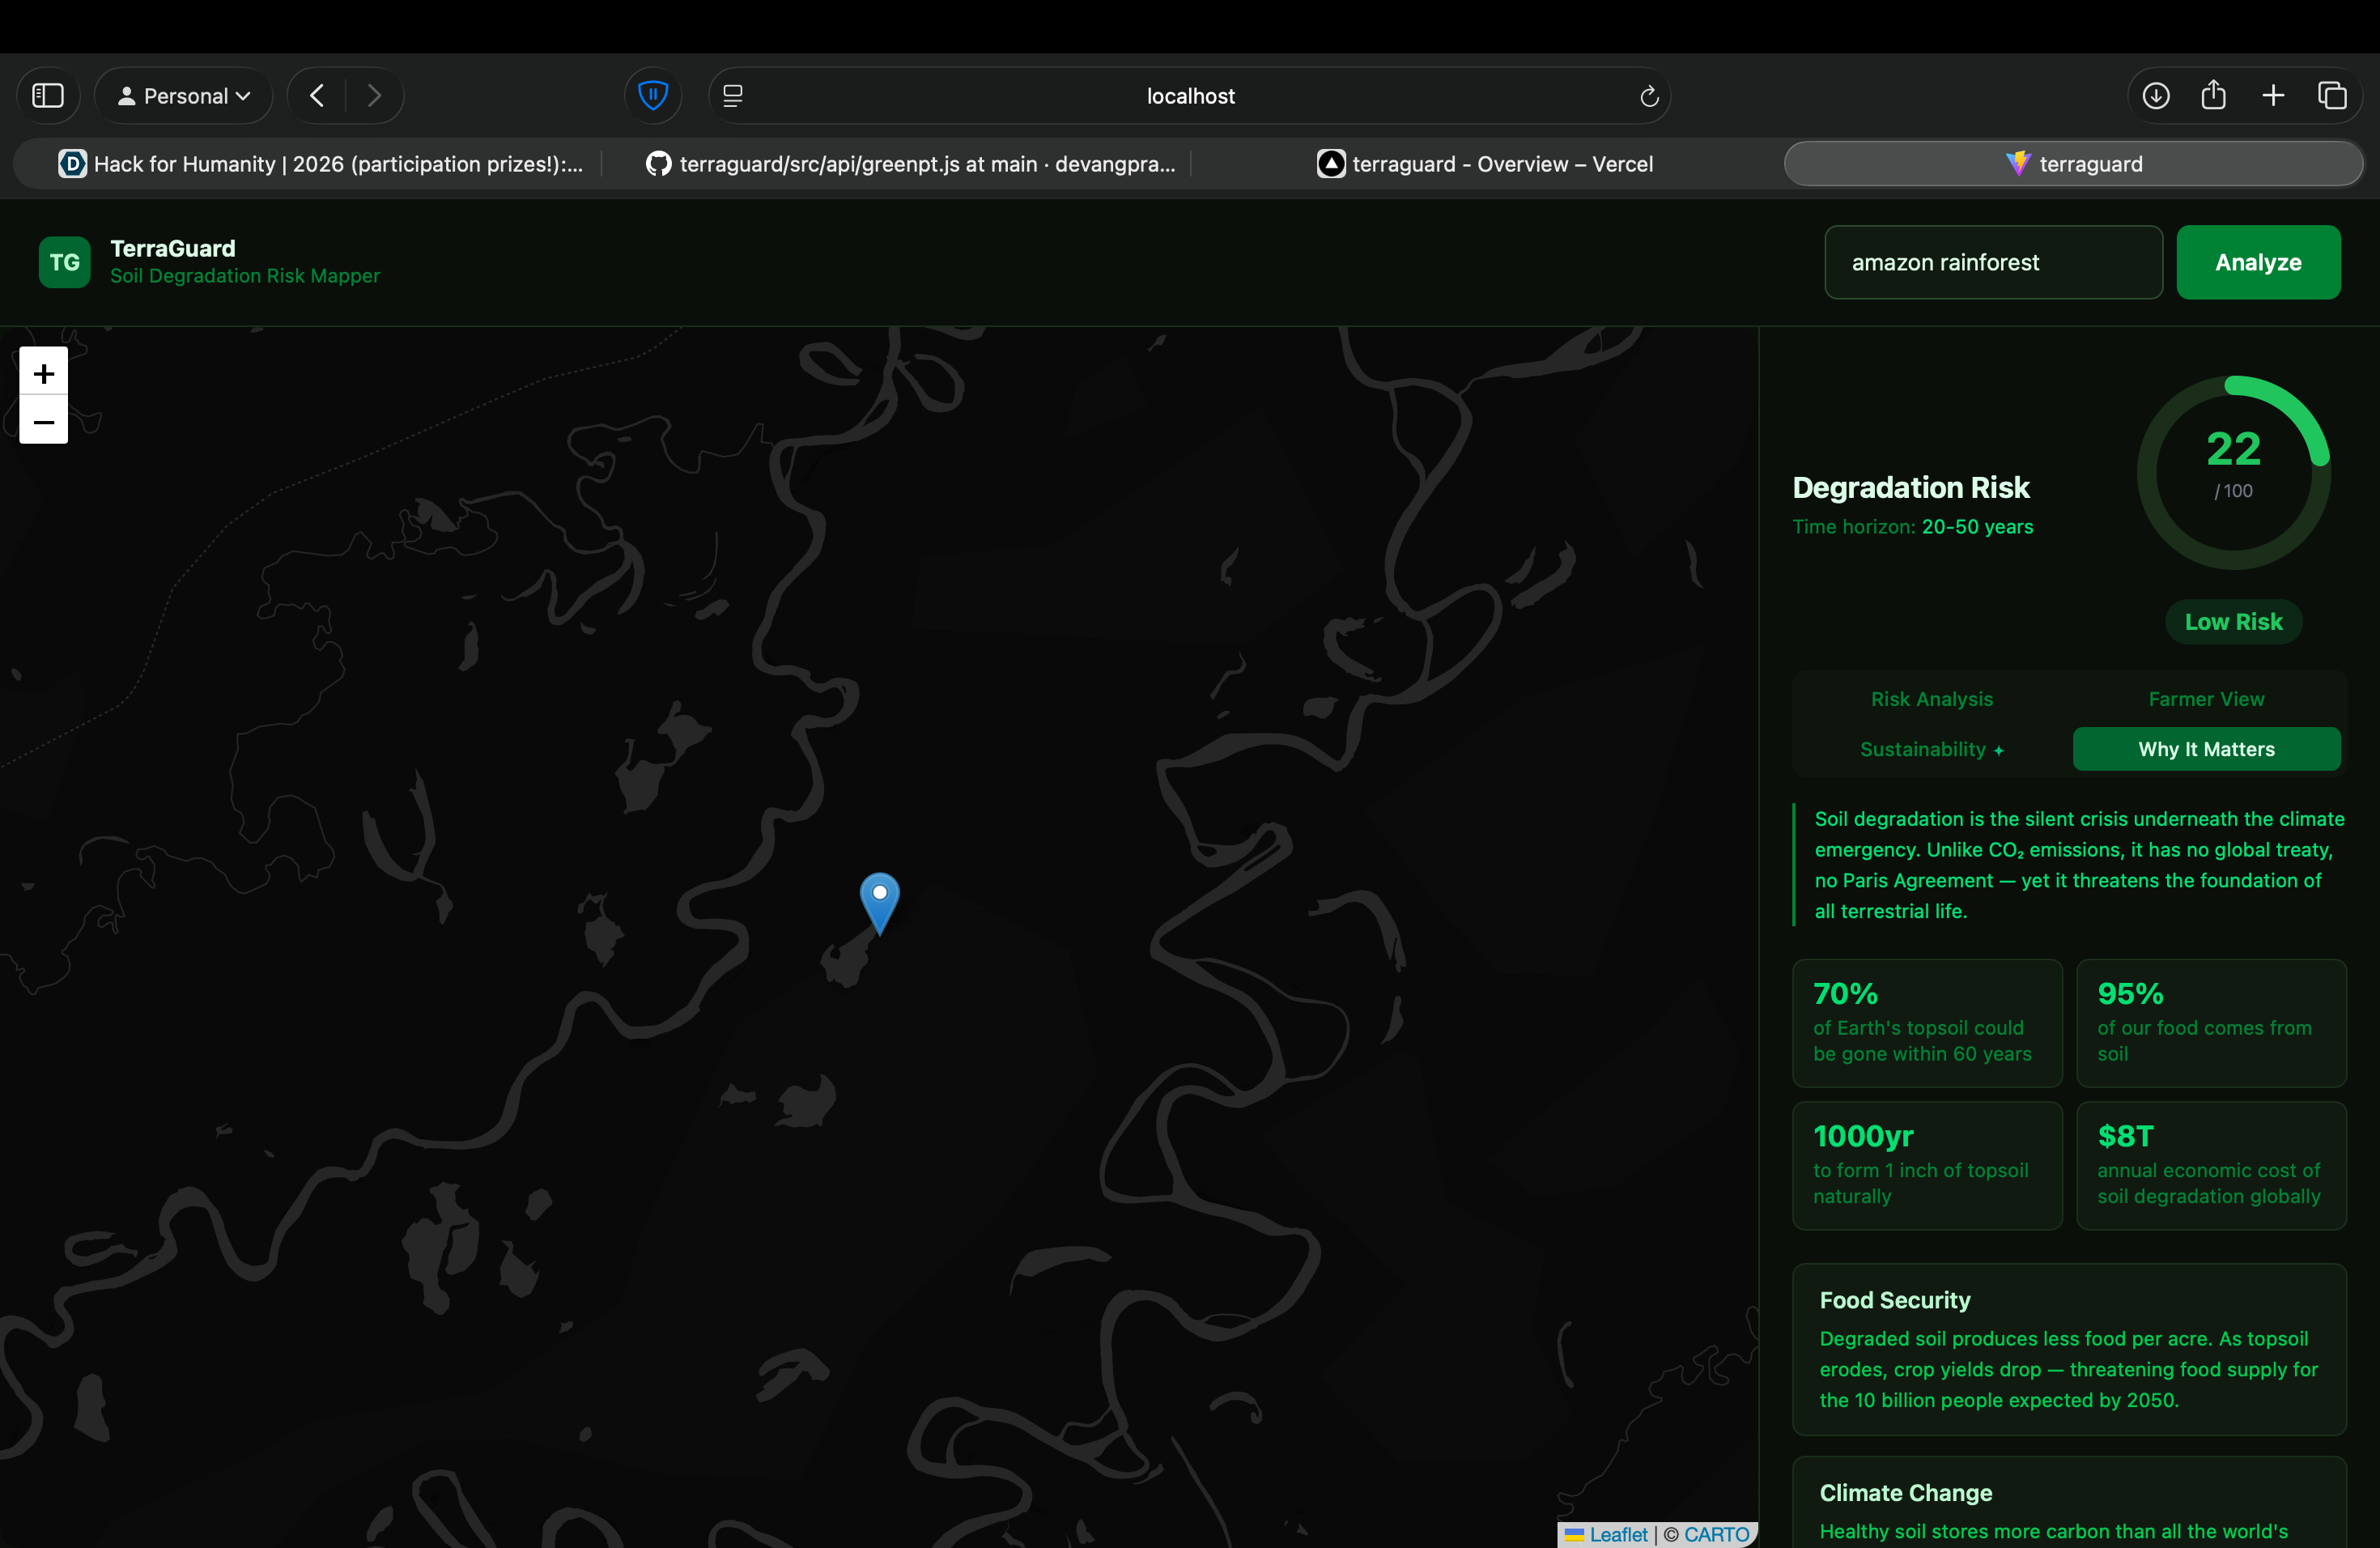Click the Bitwarden shield icon
Screen dimensions: 2380x1548
[x=653, y=96]
